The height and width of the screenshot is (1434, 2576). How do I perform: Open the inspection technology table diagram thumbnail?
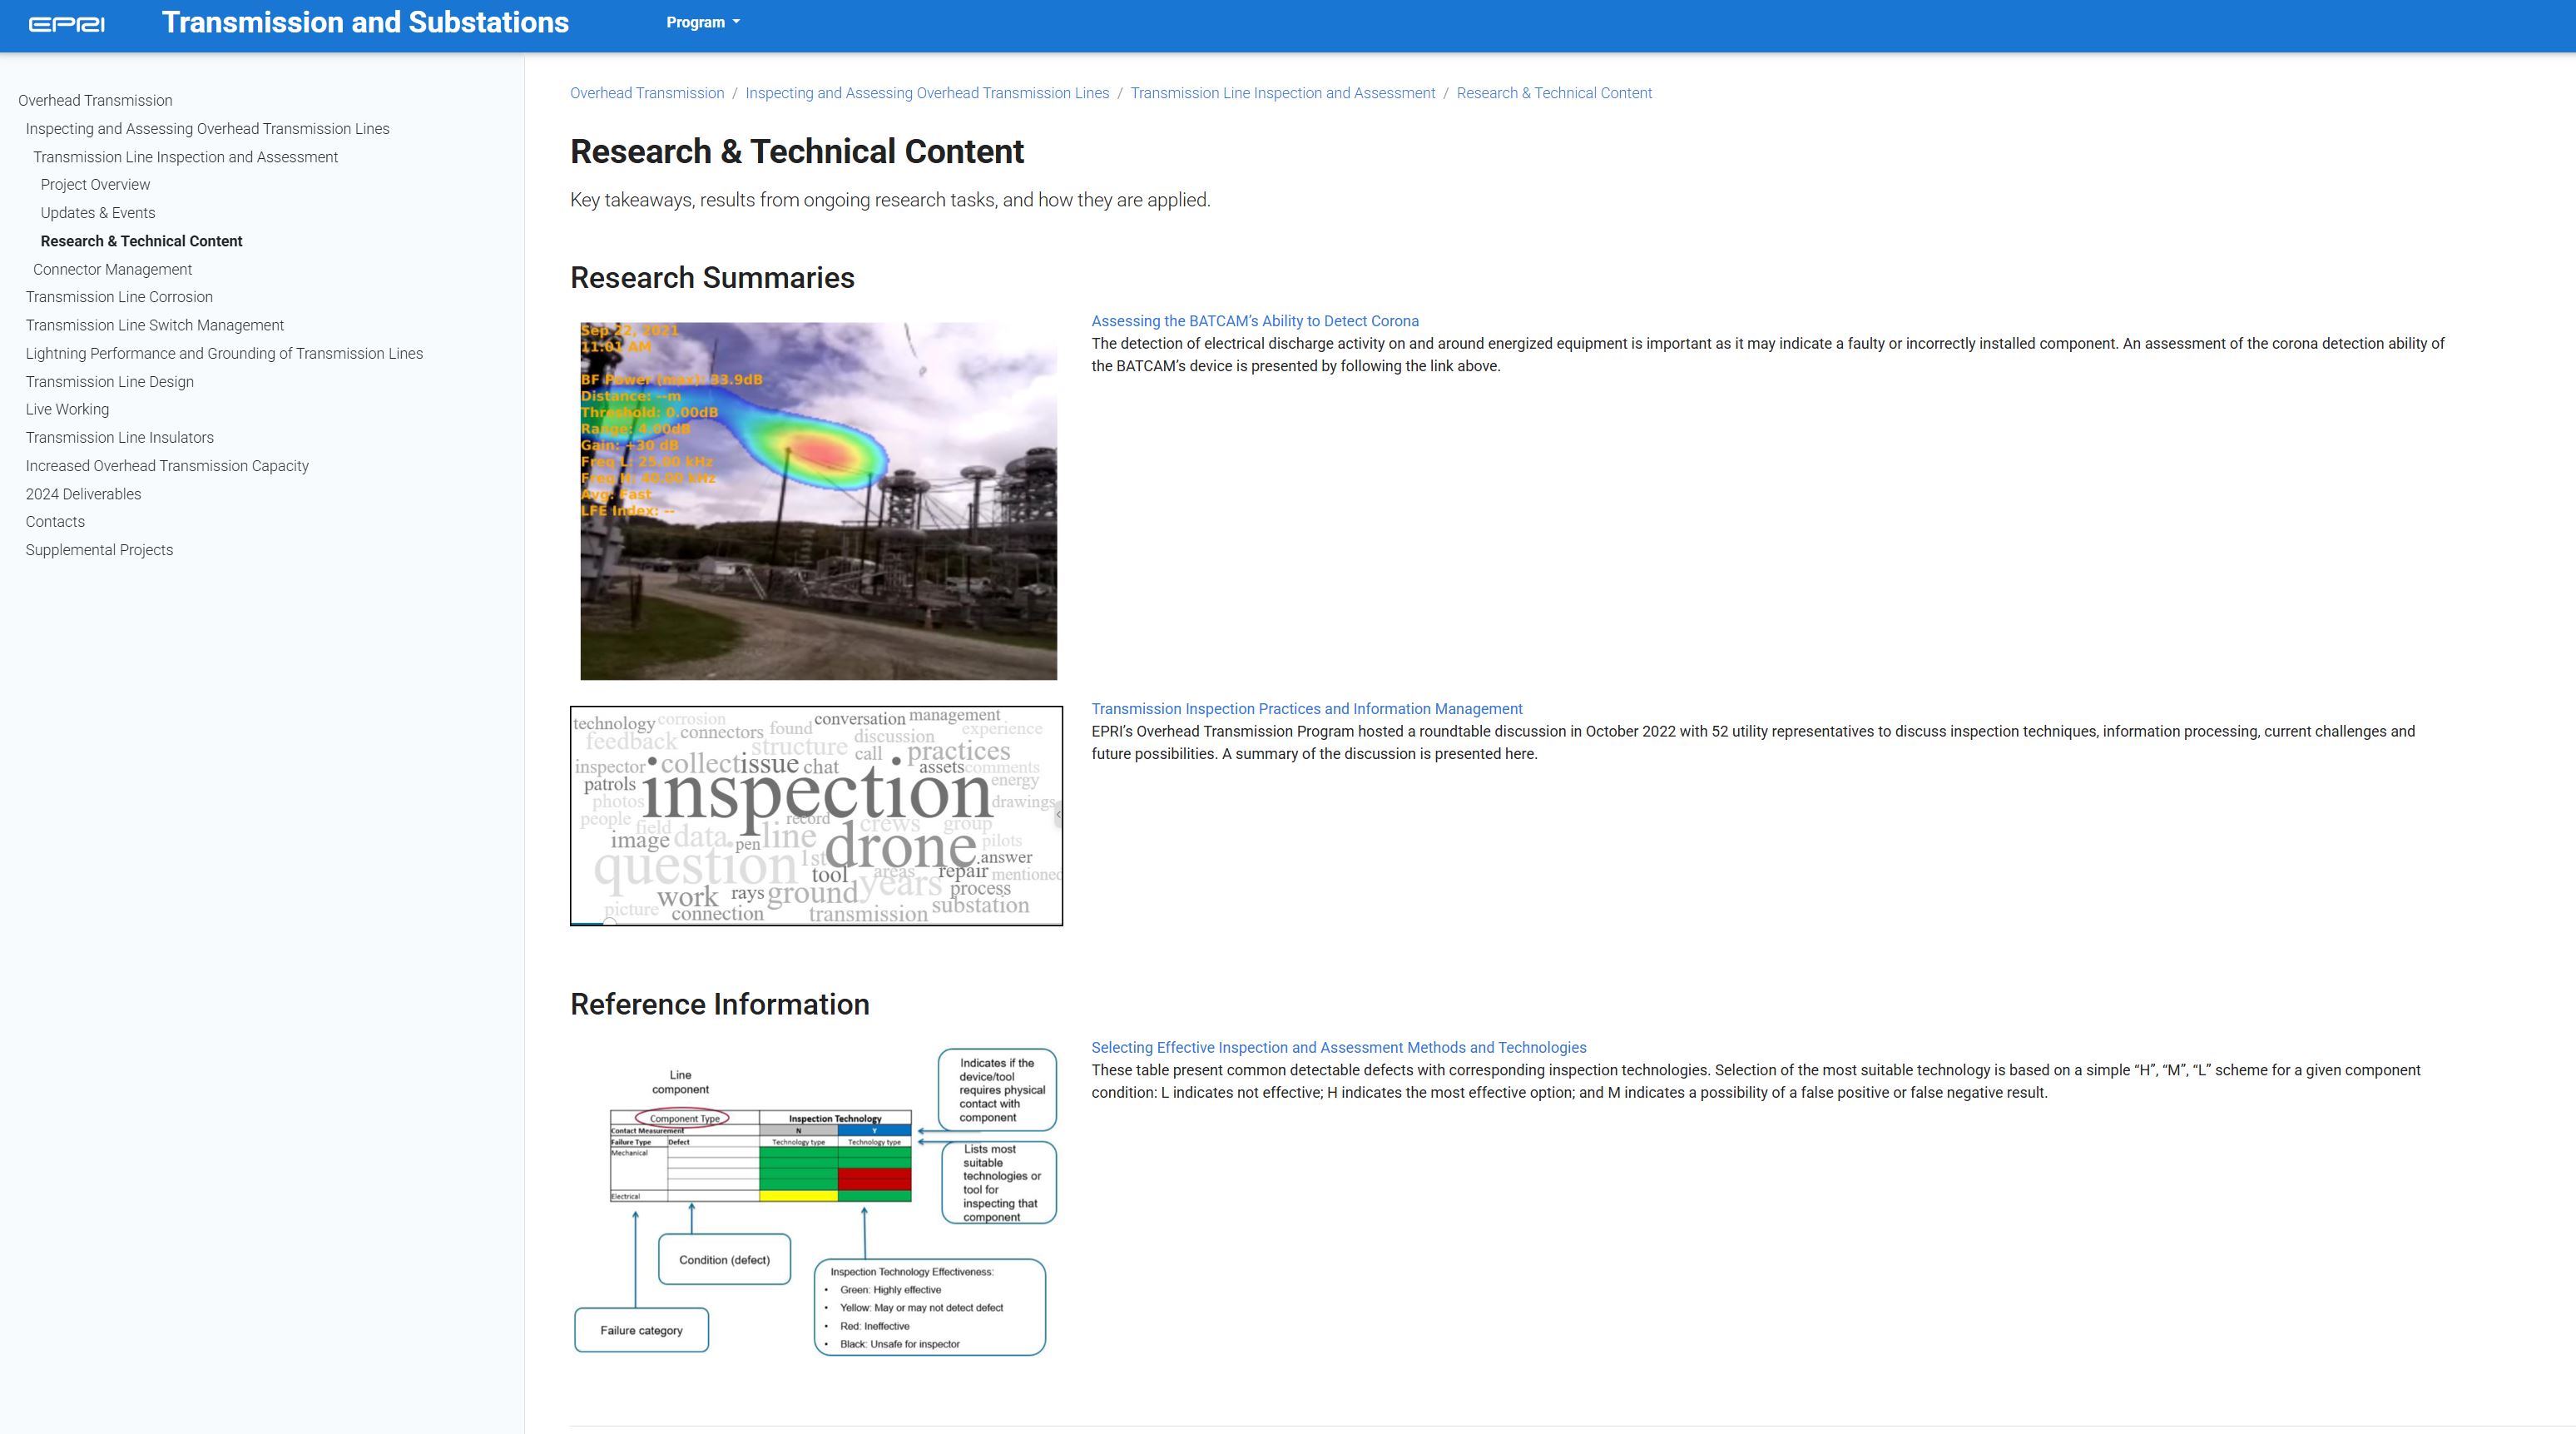tap(816, 1200)
